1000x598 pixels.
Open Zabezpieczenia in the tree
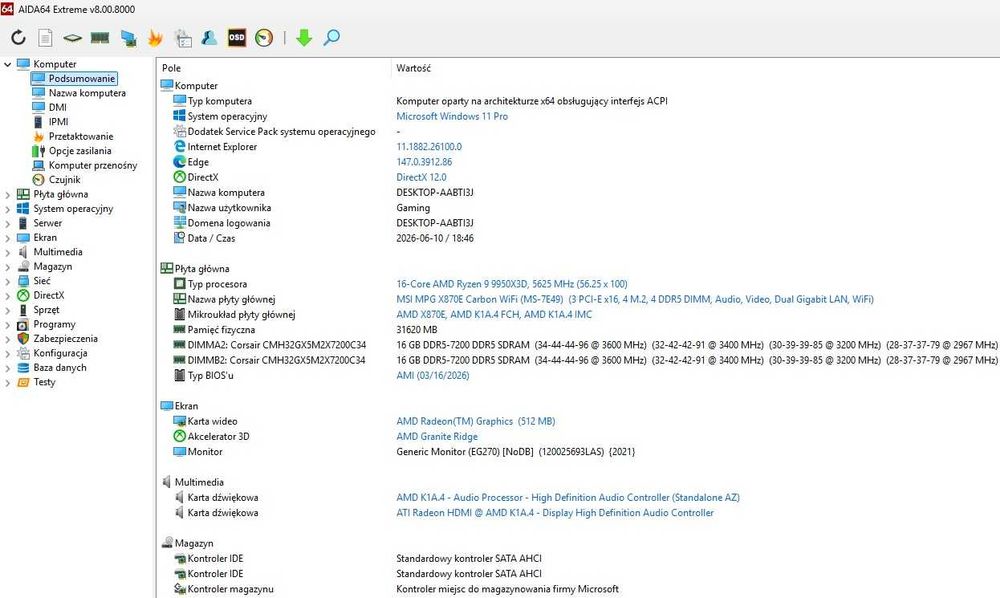click(x=65, y=339)
